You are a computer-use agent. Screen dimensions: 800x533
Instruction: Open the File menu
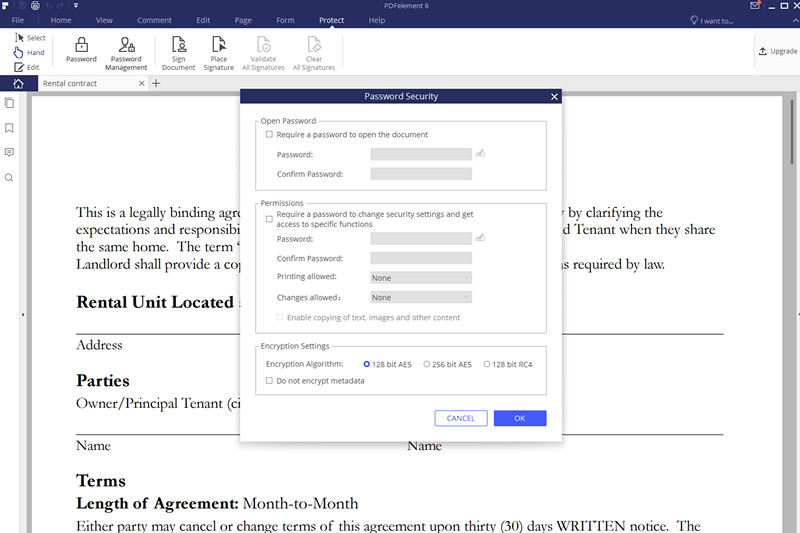[18, 20]
